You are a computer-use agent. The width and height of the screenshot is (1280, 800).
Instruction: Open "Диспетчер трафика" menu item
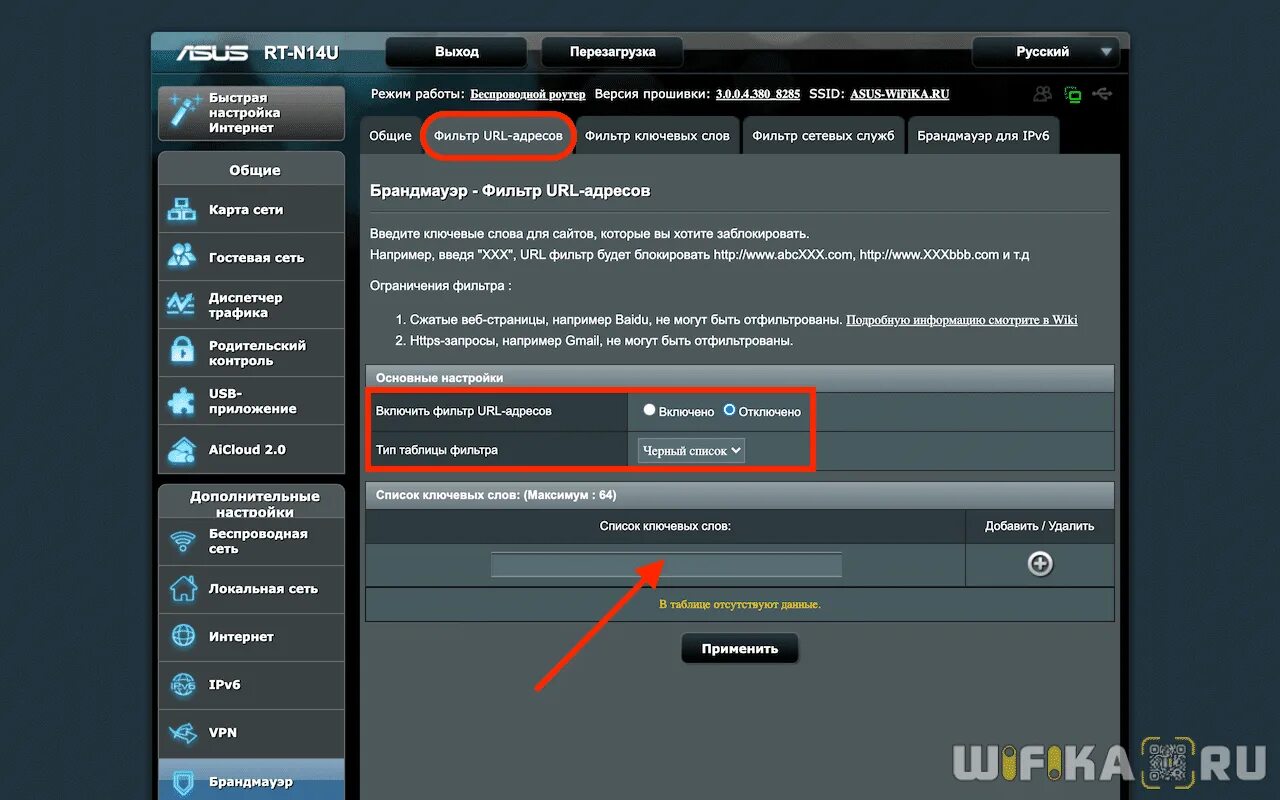[251, 305]
